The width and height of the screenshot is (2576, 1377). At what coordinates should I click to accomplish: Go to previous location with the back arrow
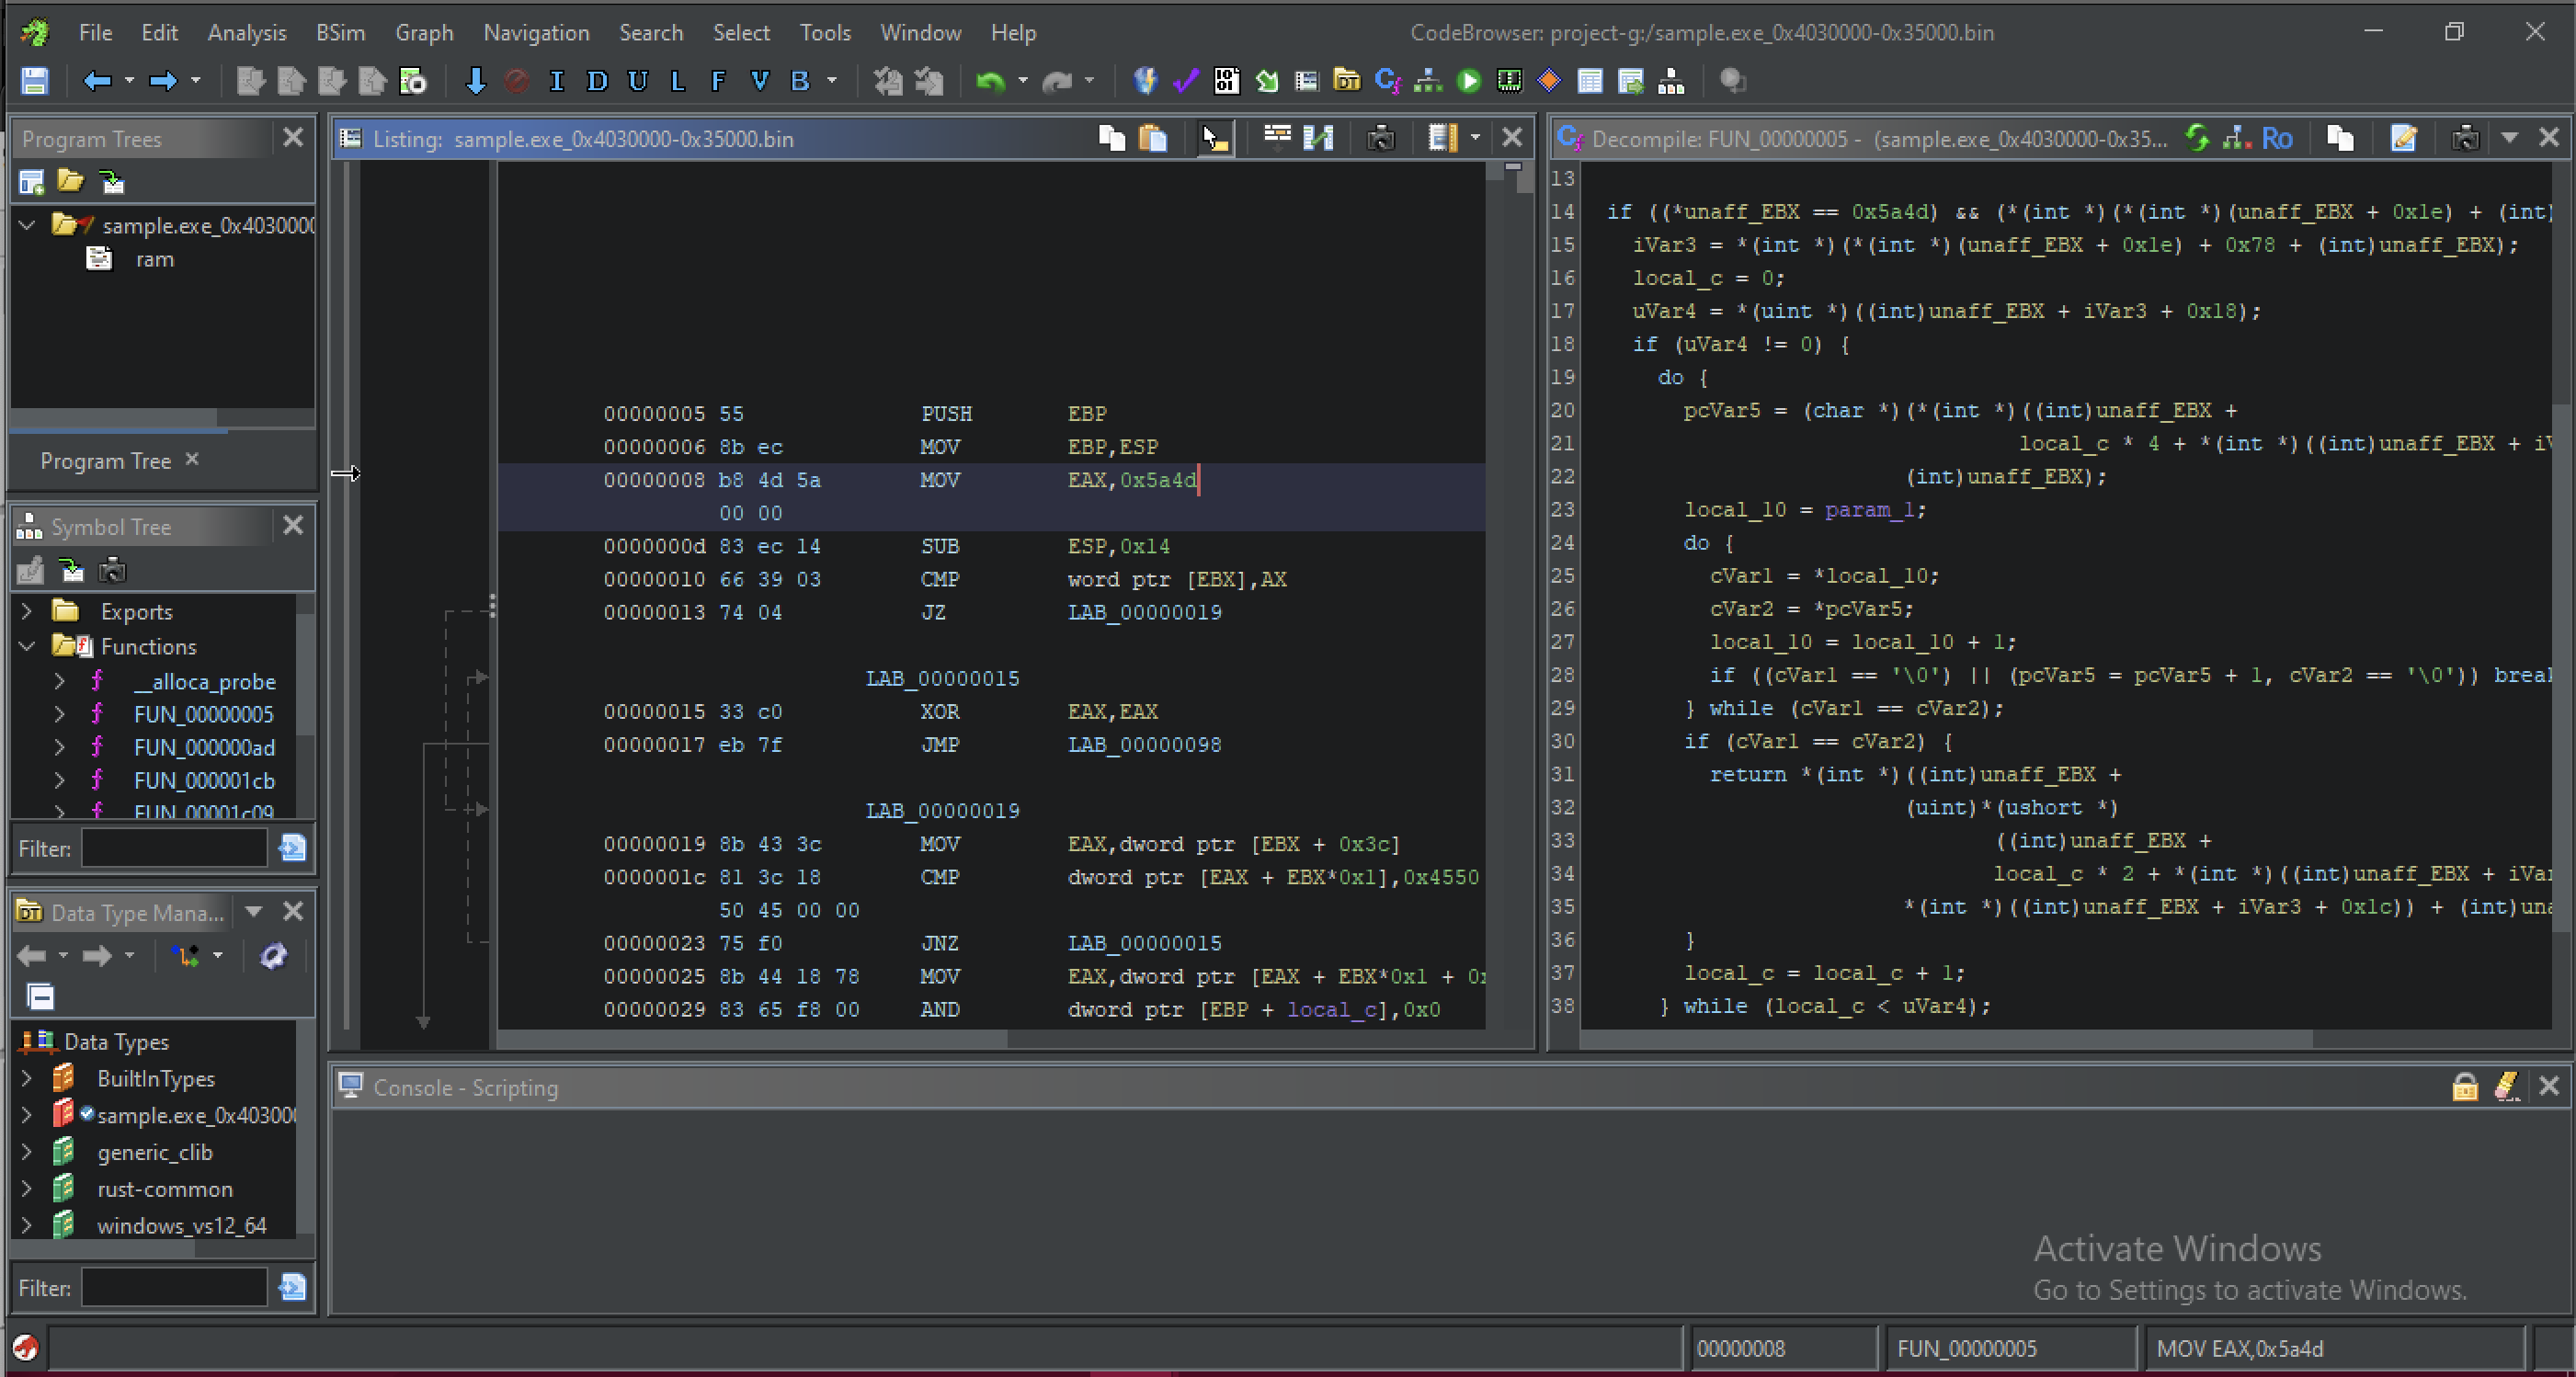tap(97, 81)
